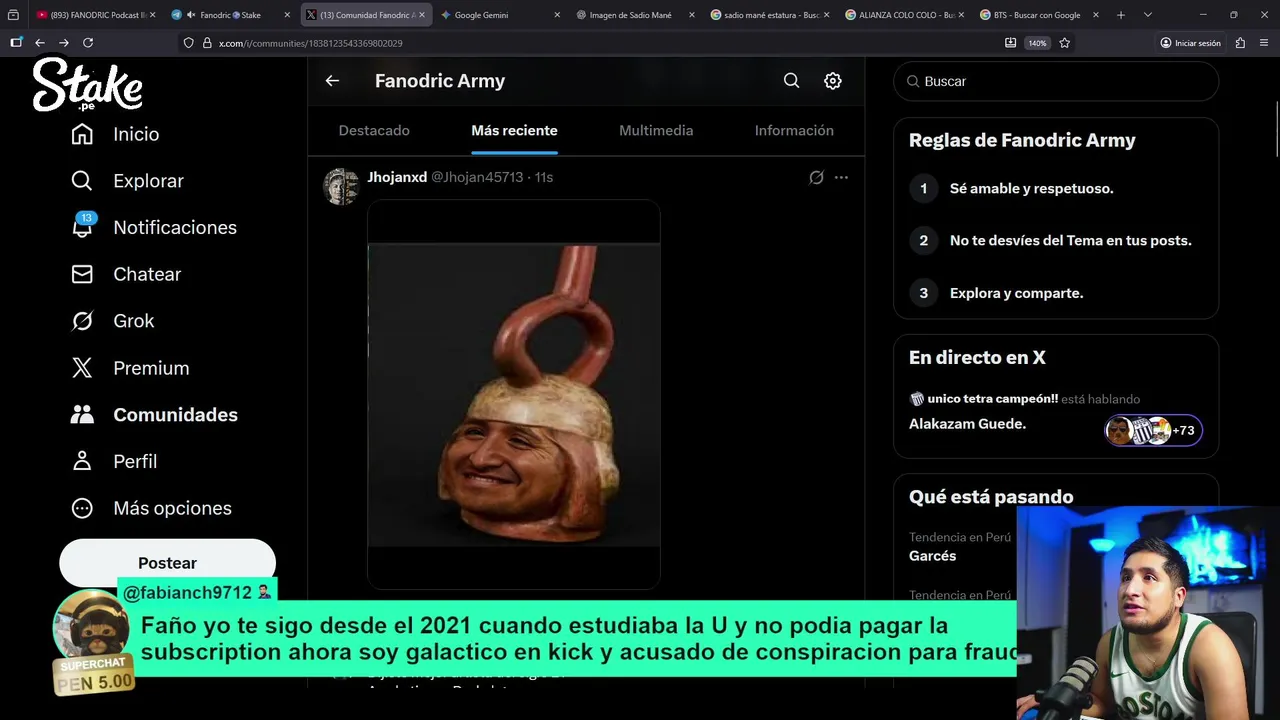1280x720 pixels.
Task: Open Explorar search icon in sidebar
Action: click(82, 181)
